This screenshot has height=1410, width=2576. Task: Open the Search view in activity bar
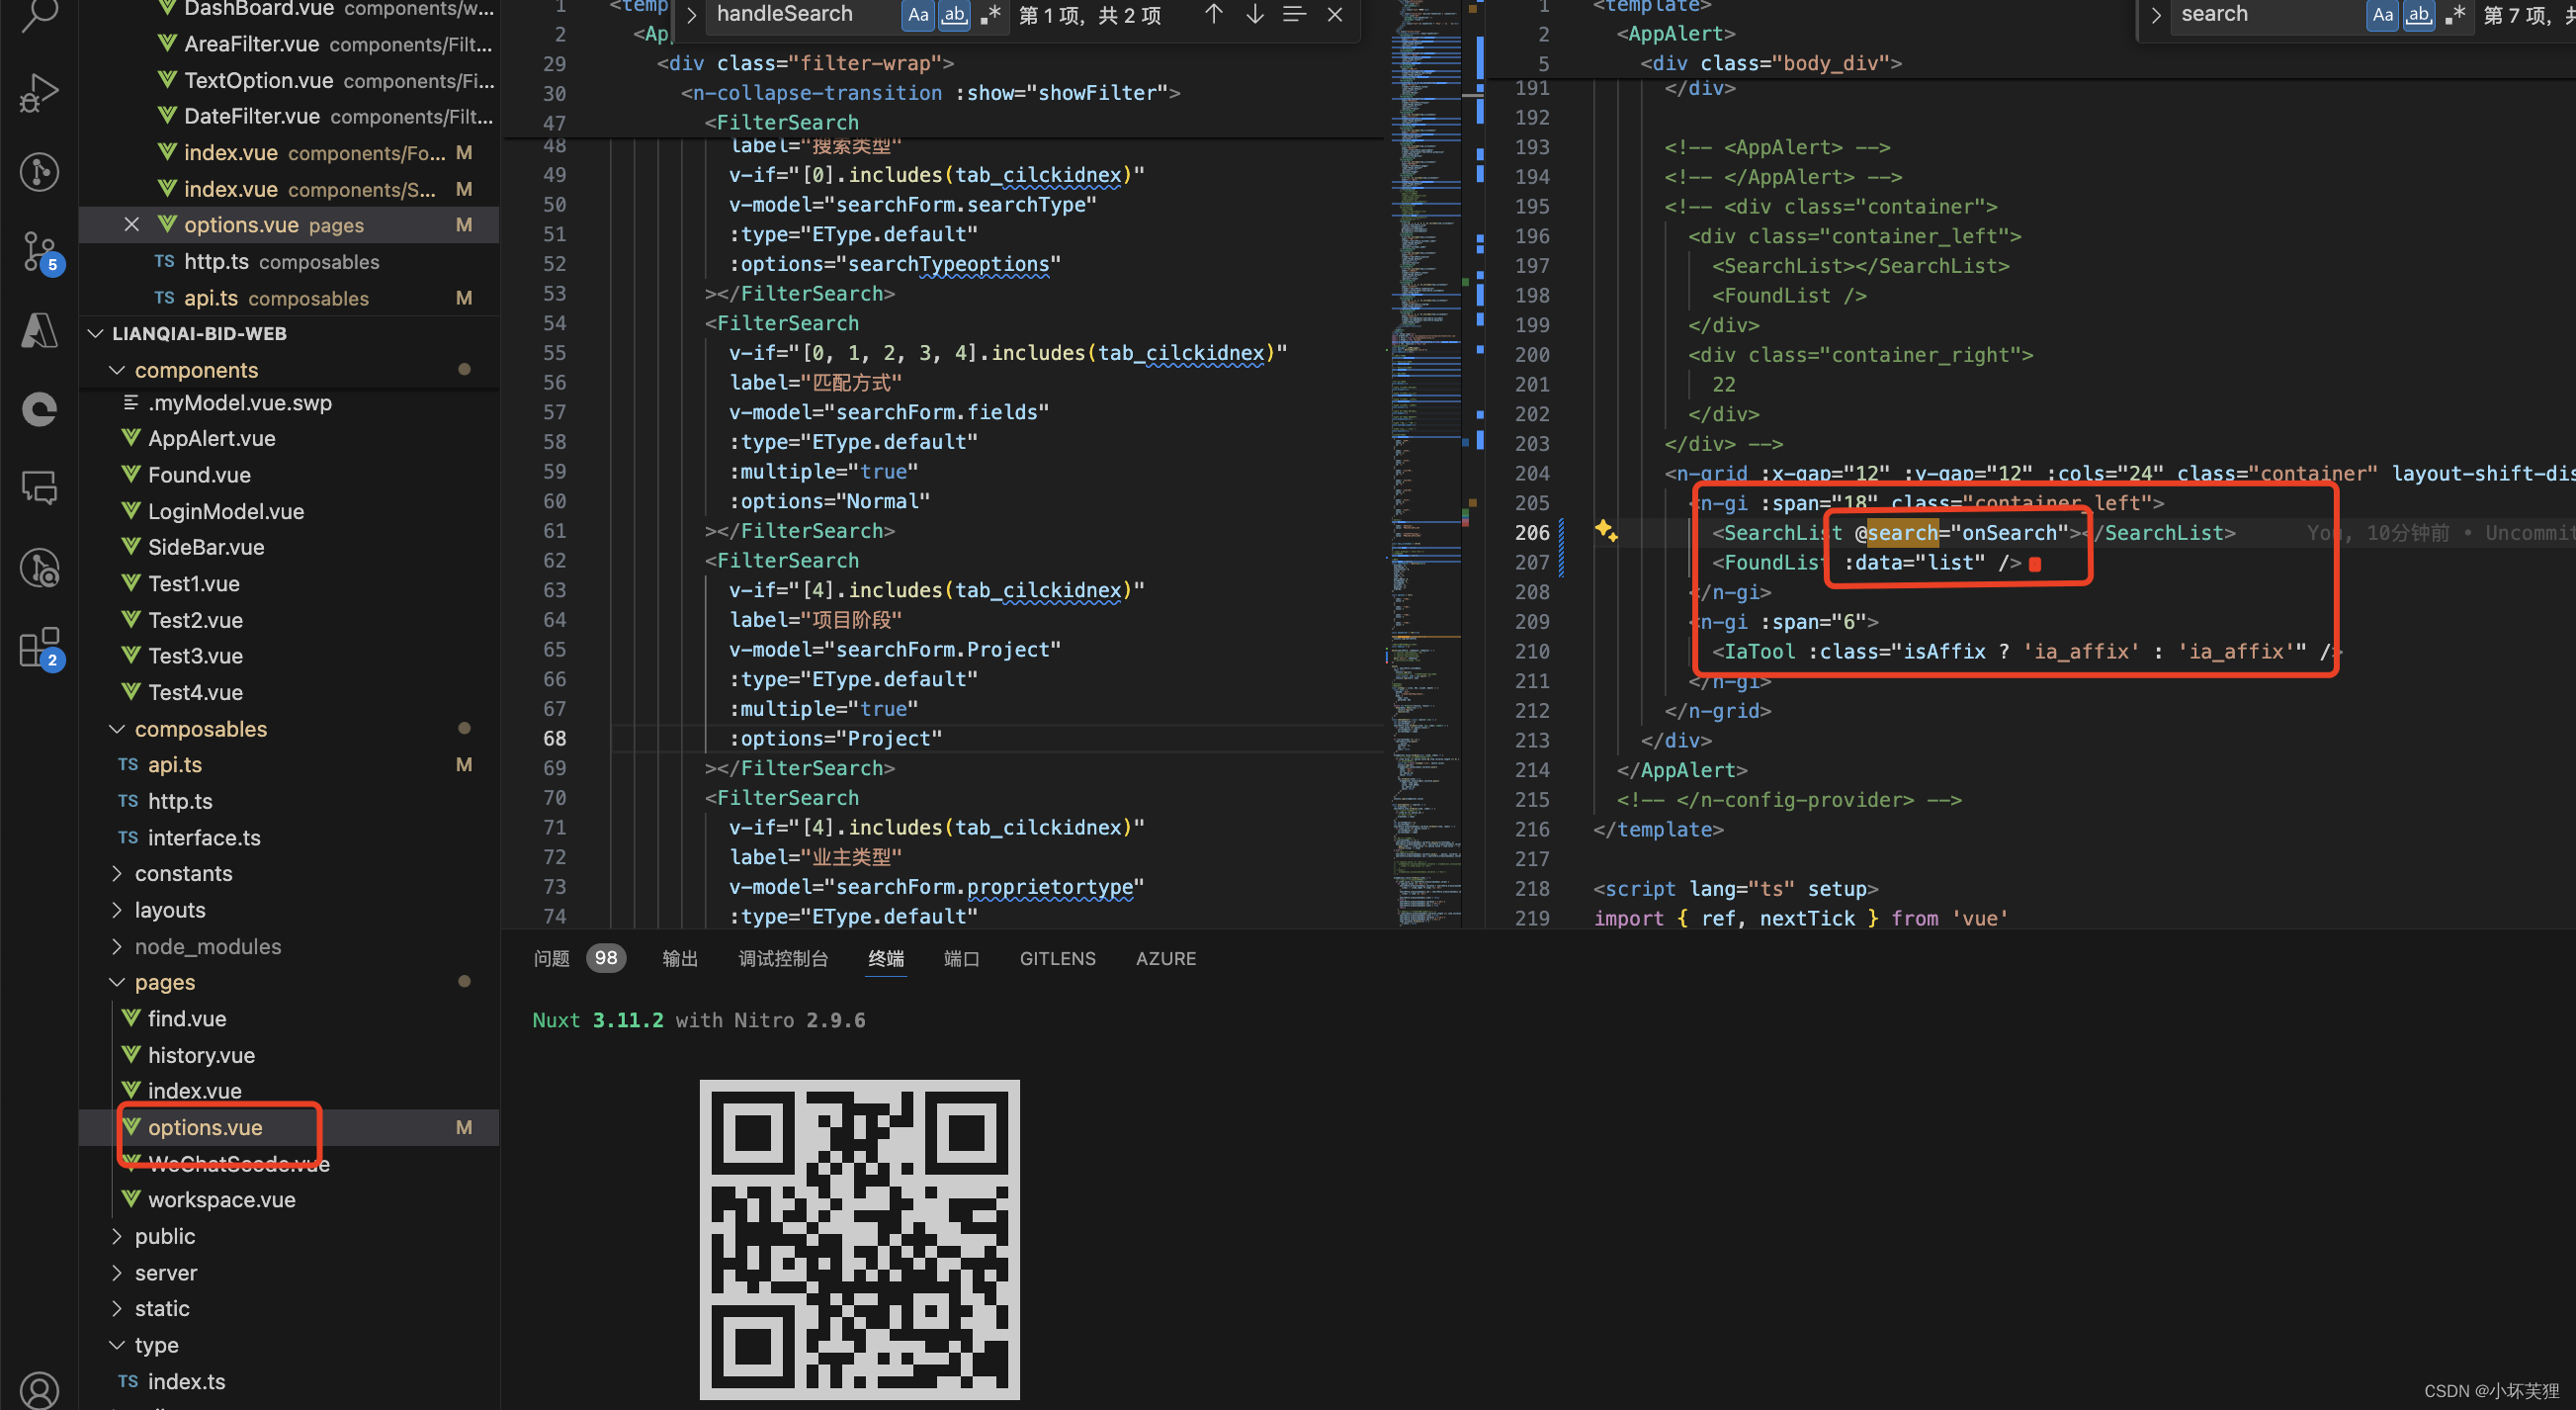click(x=39, y=14)
